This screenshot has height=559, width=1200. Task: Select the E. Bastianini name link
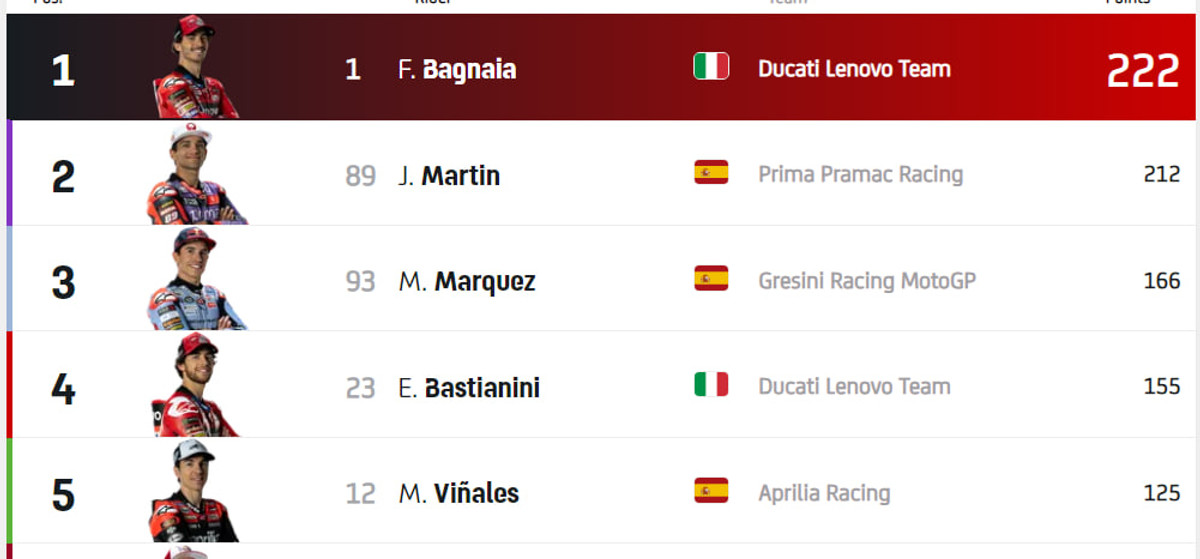pos(469,388)
